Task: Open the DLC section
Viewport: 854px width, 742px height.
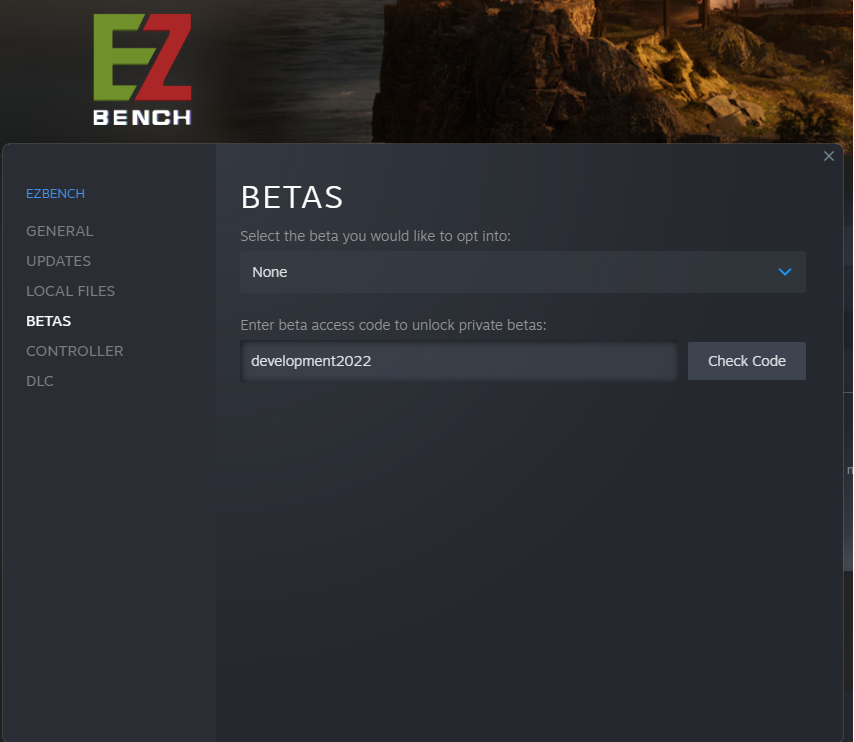Action: click(40, 381)
